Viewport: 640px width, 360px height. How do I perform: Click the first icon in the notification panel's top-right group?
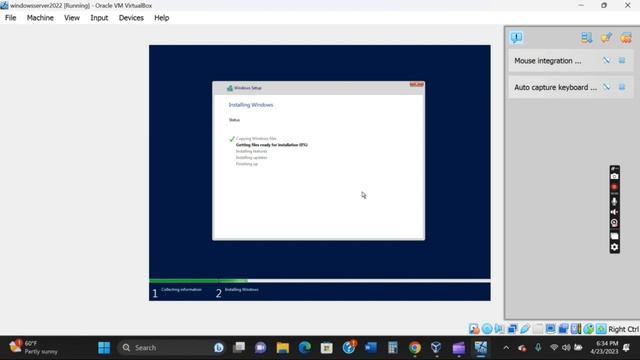586,38
